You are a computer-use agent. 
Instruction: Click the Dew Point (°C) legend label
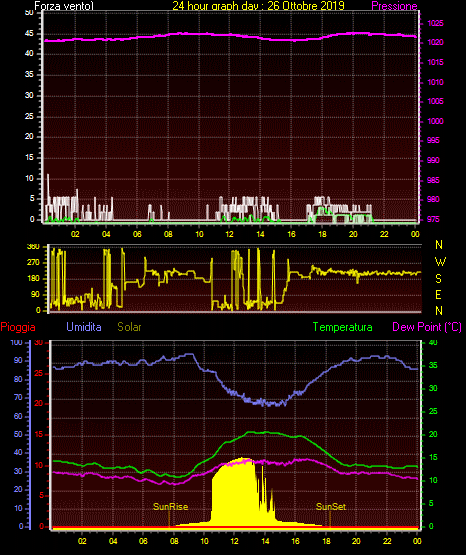427,327
